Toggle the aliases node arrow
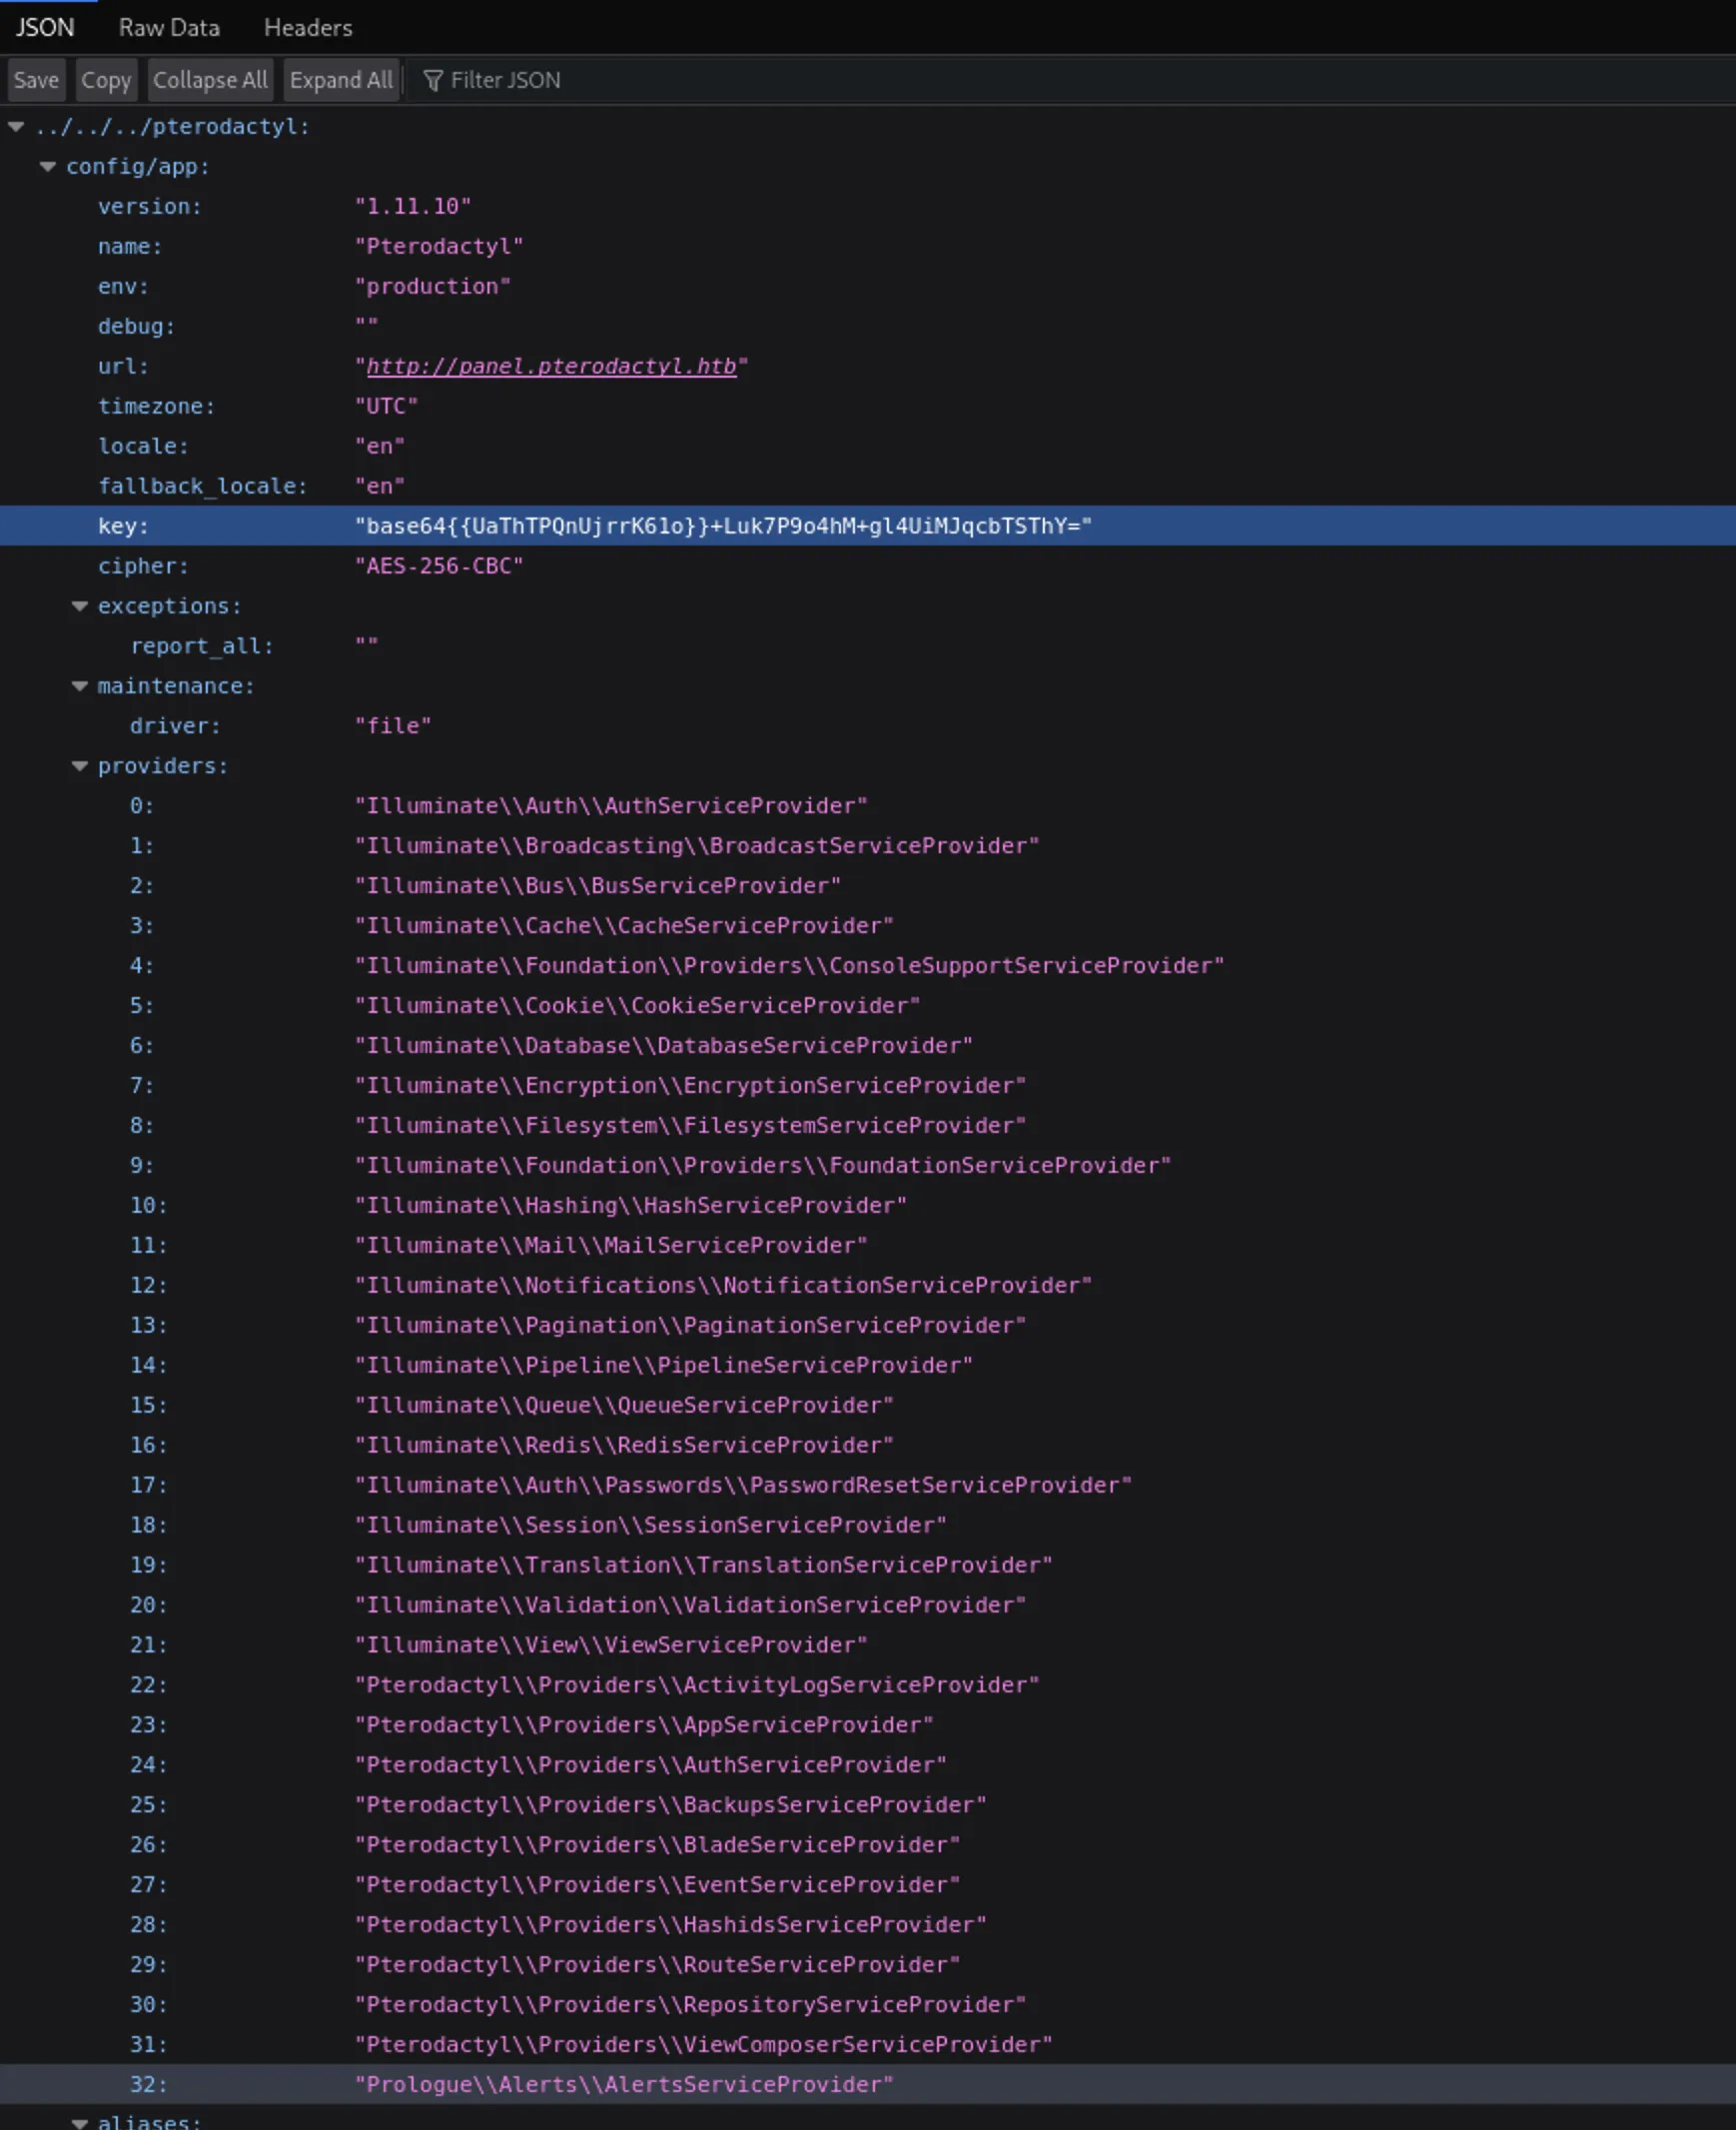Viewport: 1736px width, 2130px height. (80, 2122)
